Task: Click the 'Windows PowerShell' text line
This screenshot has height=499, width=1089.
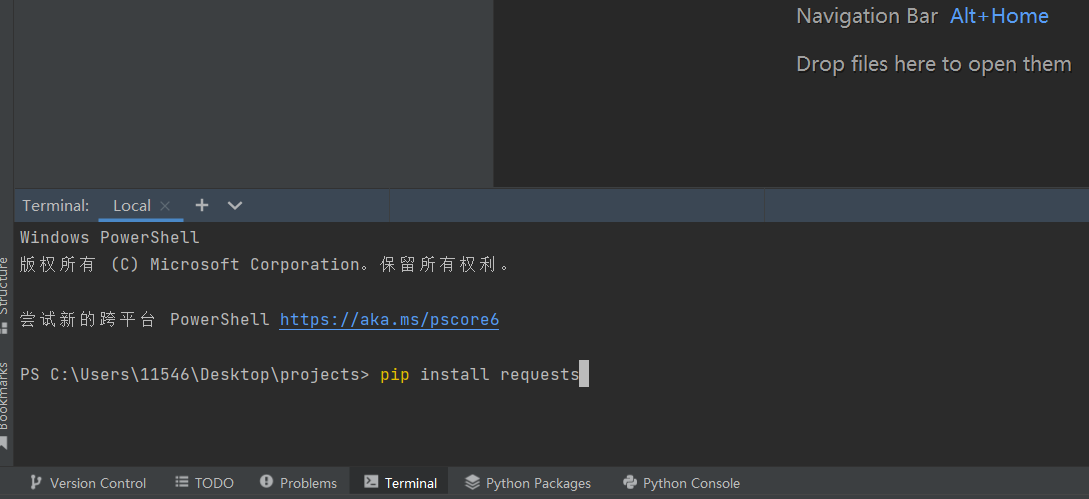Action: (110, 238)
